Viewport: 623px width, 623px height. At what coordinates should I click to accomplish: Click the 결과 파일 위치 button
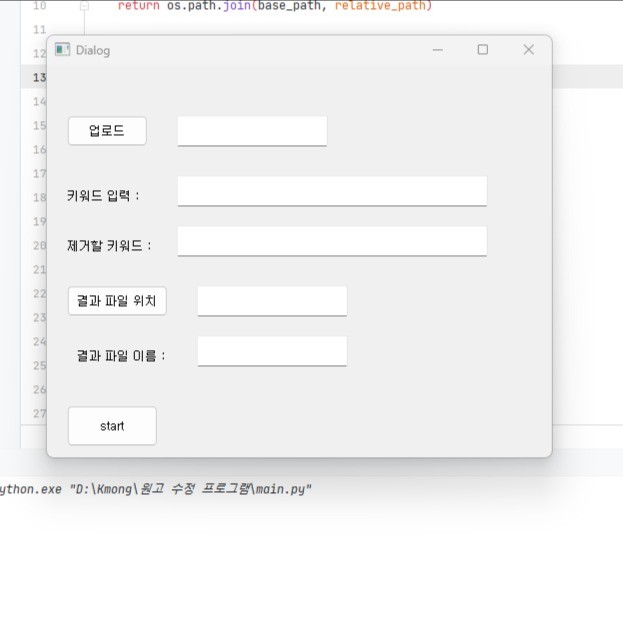pos(117,301)
